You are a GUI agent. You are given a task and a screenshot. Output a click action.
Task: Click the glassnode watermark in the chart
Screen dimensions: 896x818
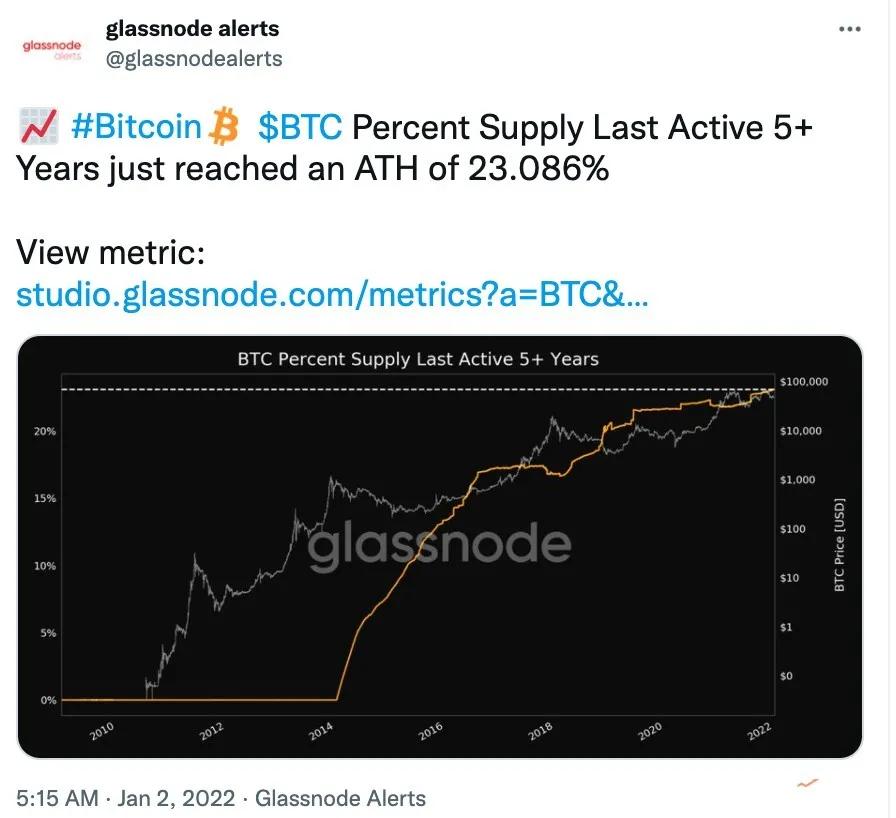pos(439,544)
